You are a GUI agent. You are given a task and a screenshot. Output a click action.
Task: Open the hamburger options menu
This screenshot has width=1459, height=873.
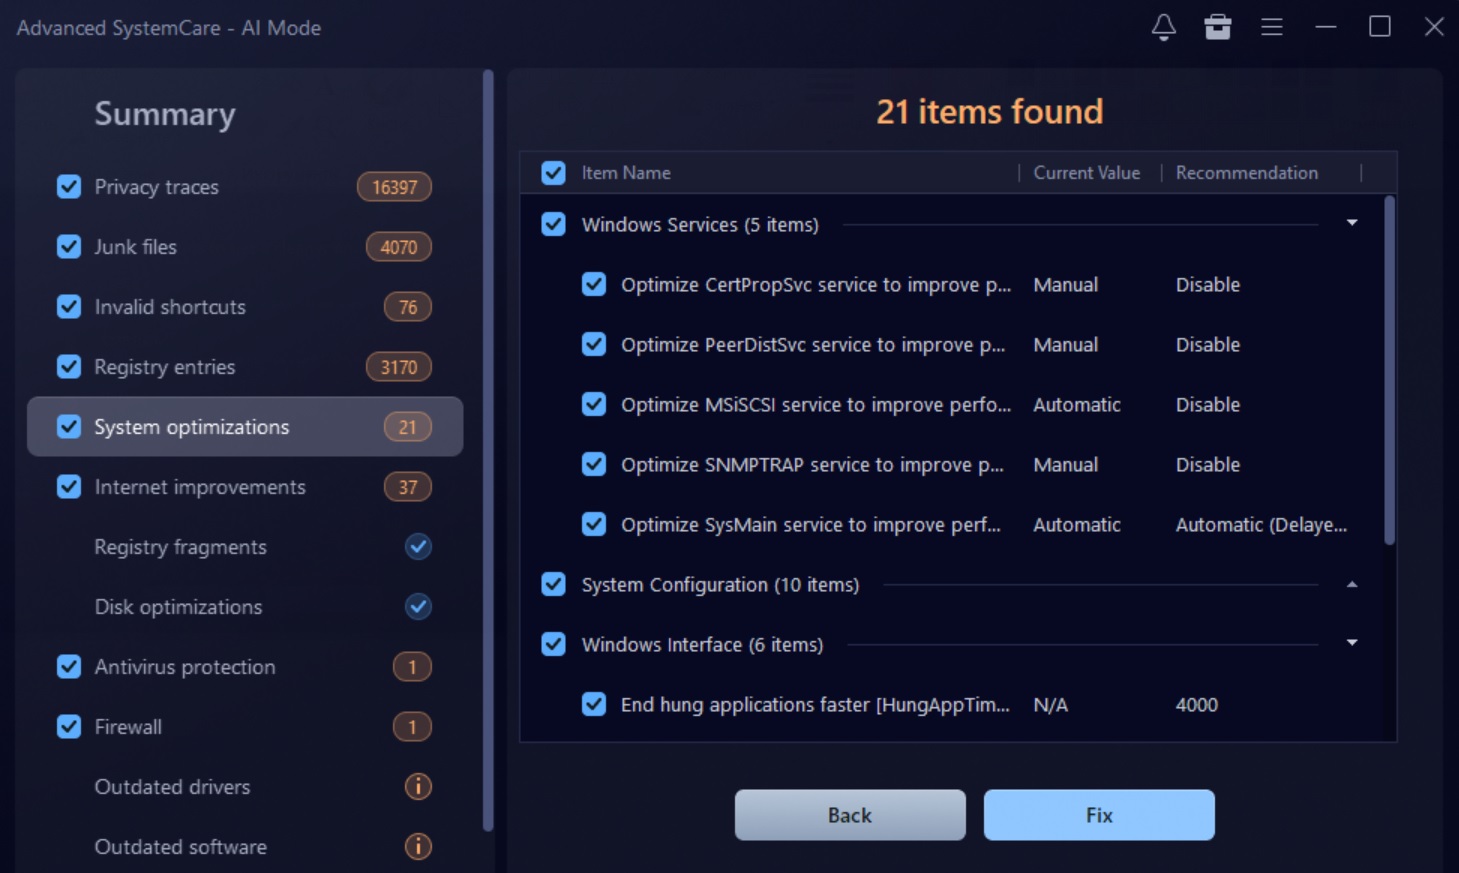coord(1272,27)
